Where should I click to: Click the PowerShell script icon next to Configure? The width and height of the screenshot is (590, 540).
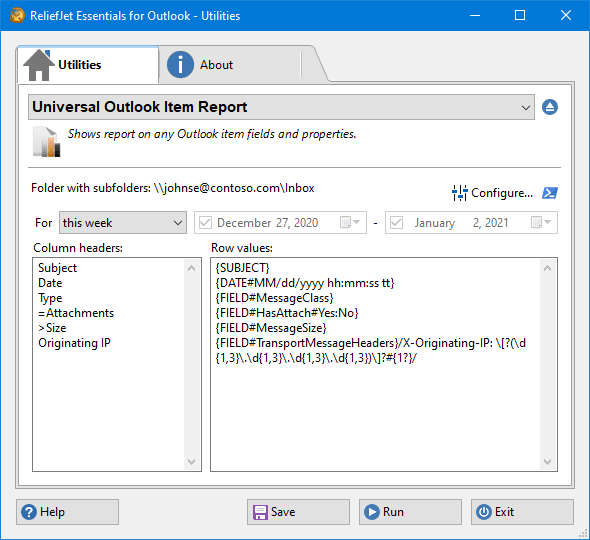[550, 193]
